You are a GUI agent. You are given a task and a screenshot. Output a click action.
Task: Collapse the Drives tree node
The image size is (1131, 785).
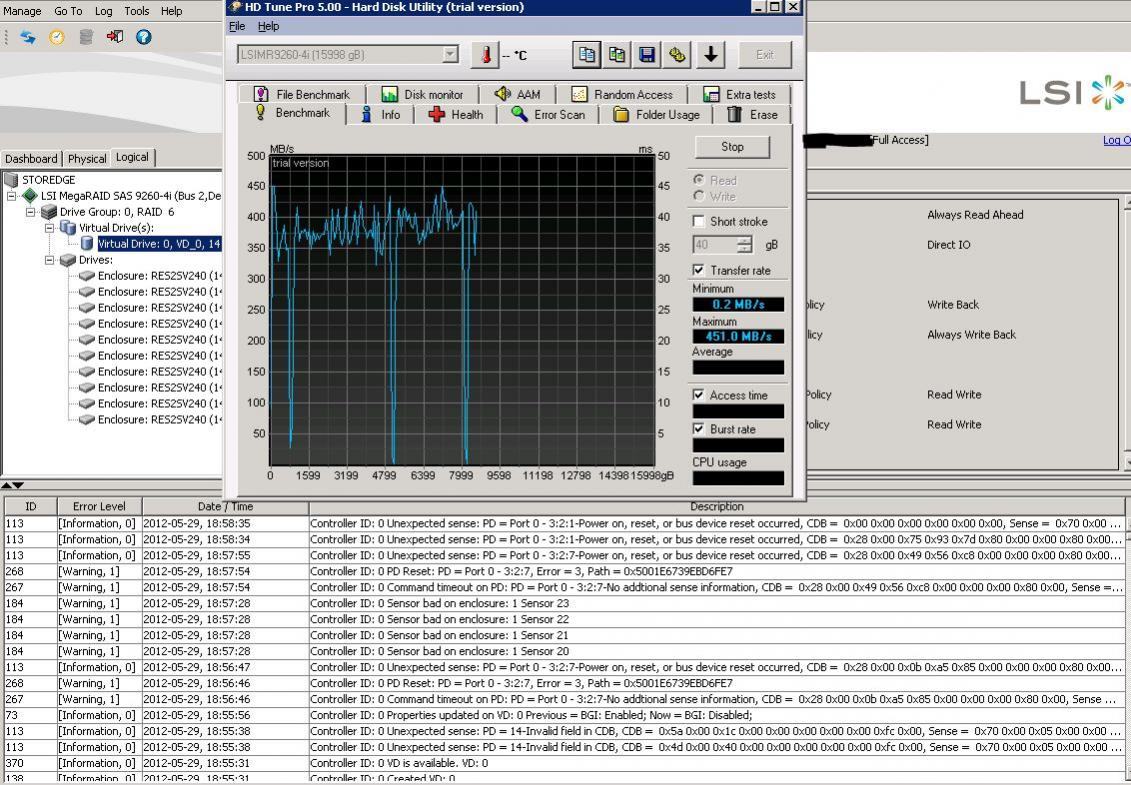click(49, 260)
